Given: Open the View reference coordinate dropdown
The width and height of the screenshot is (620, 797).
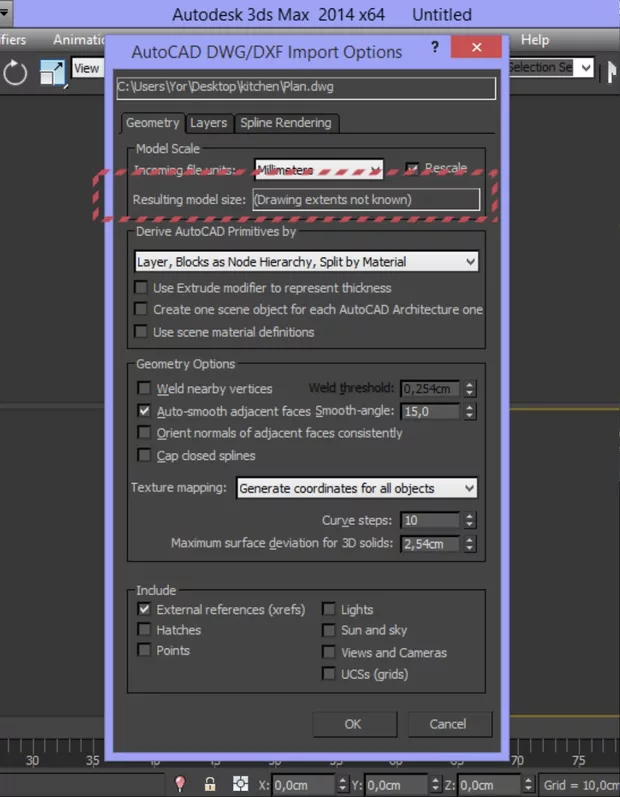Looking at the screenshot, I should point(87,68).
